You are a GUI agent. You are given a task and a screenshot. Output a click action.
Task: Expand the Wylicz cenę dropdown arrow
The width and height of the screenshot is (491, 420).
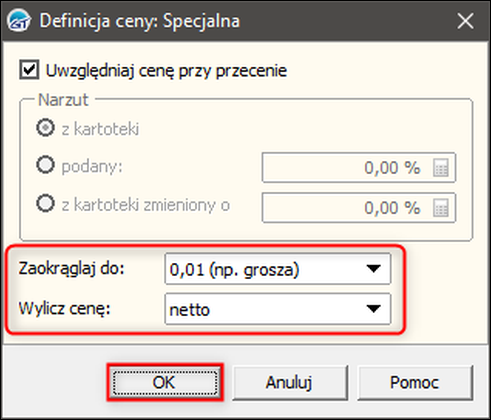coord(373,309)
